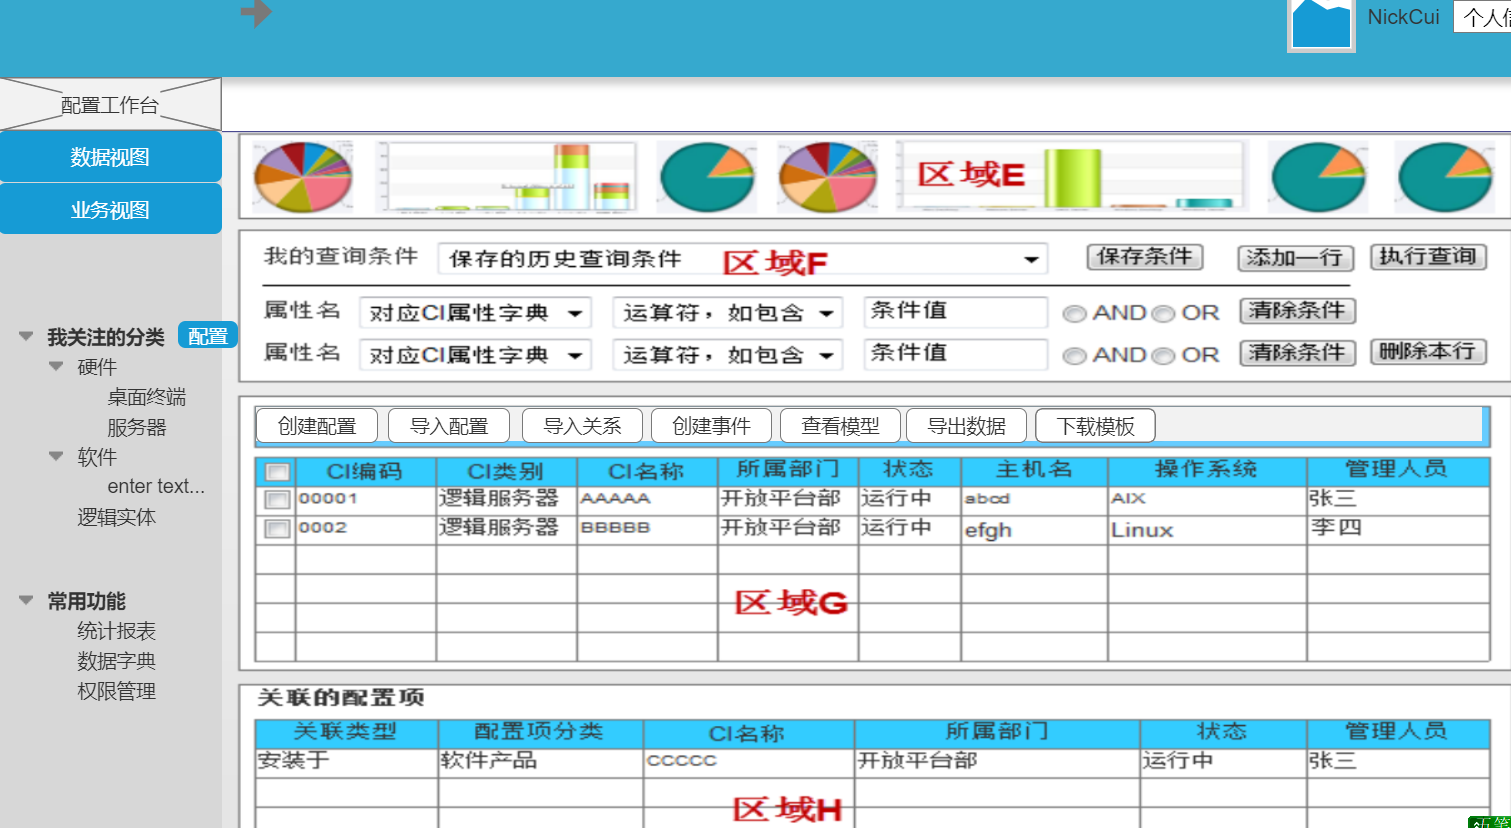This screenshot has height=828, width=1511.
Task: Click the CI编码 column header
Action: (365, 471)
